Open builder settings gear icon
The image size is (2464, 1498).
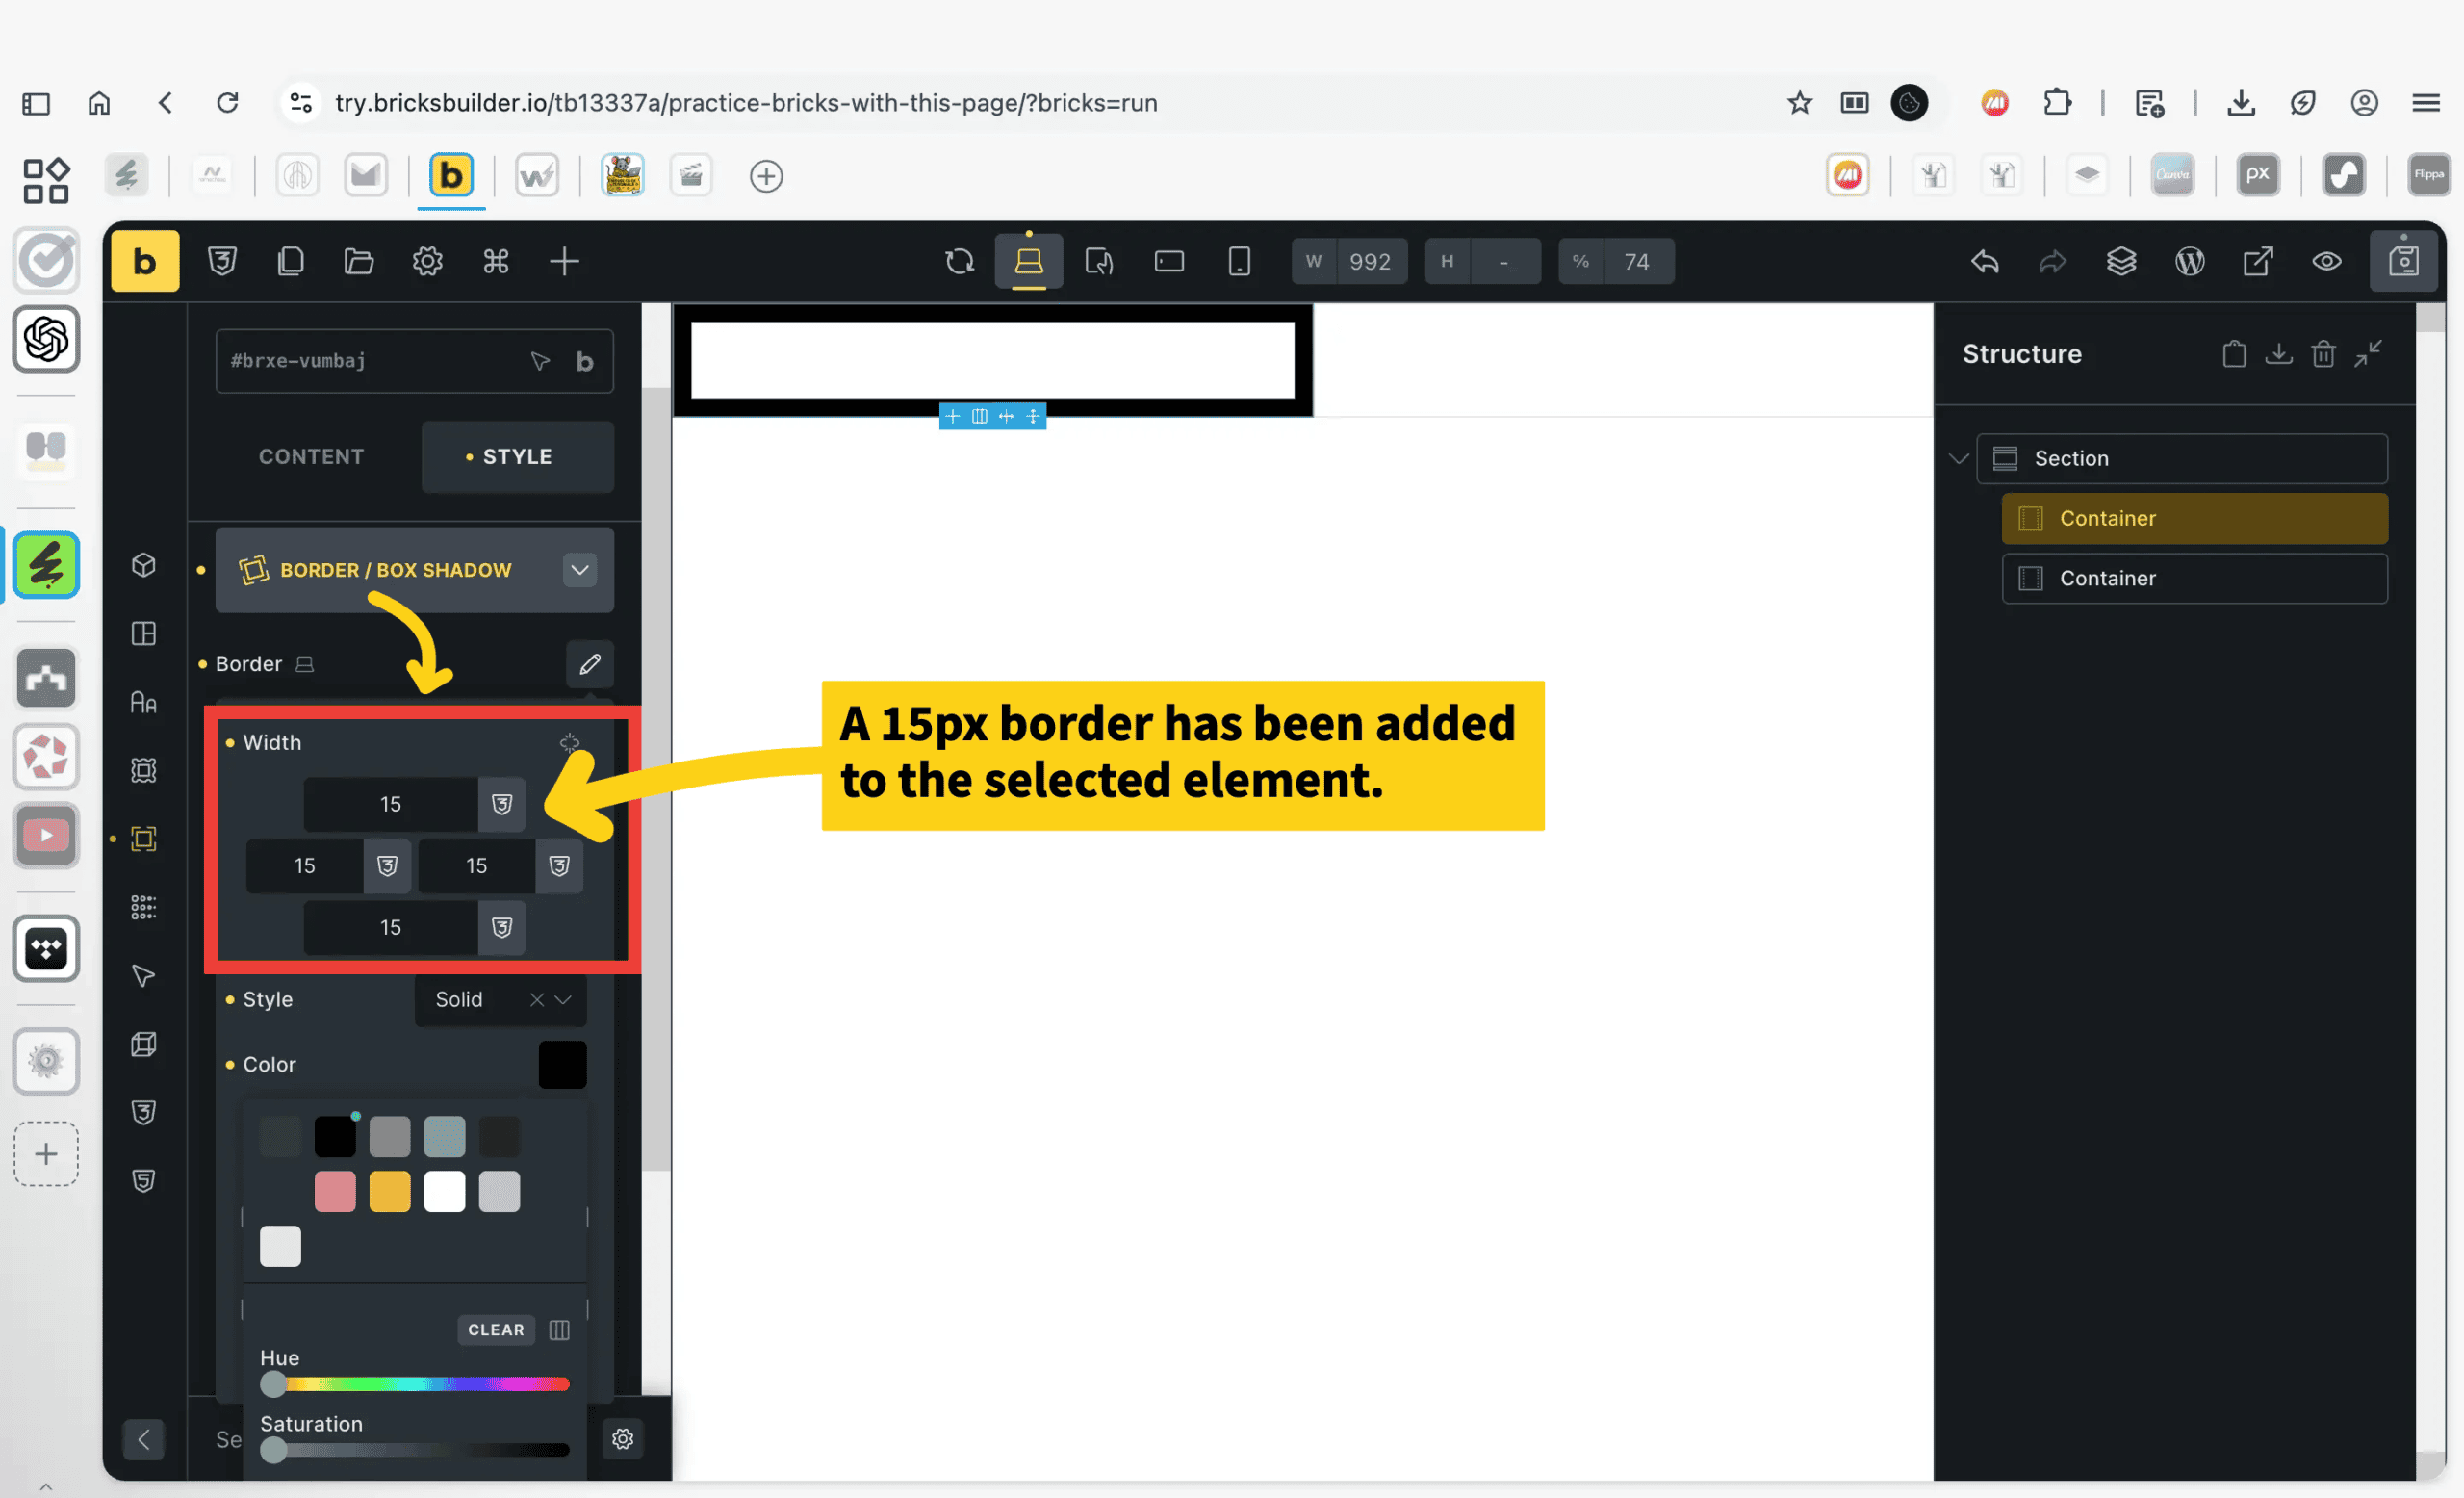pos(427,261)
